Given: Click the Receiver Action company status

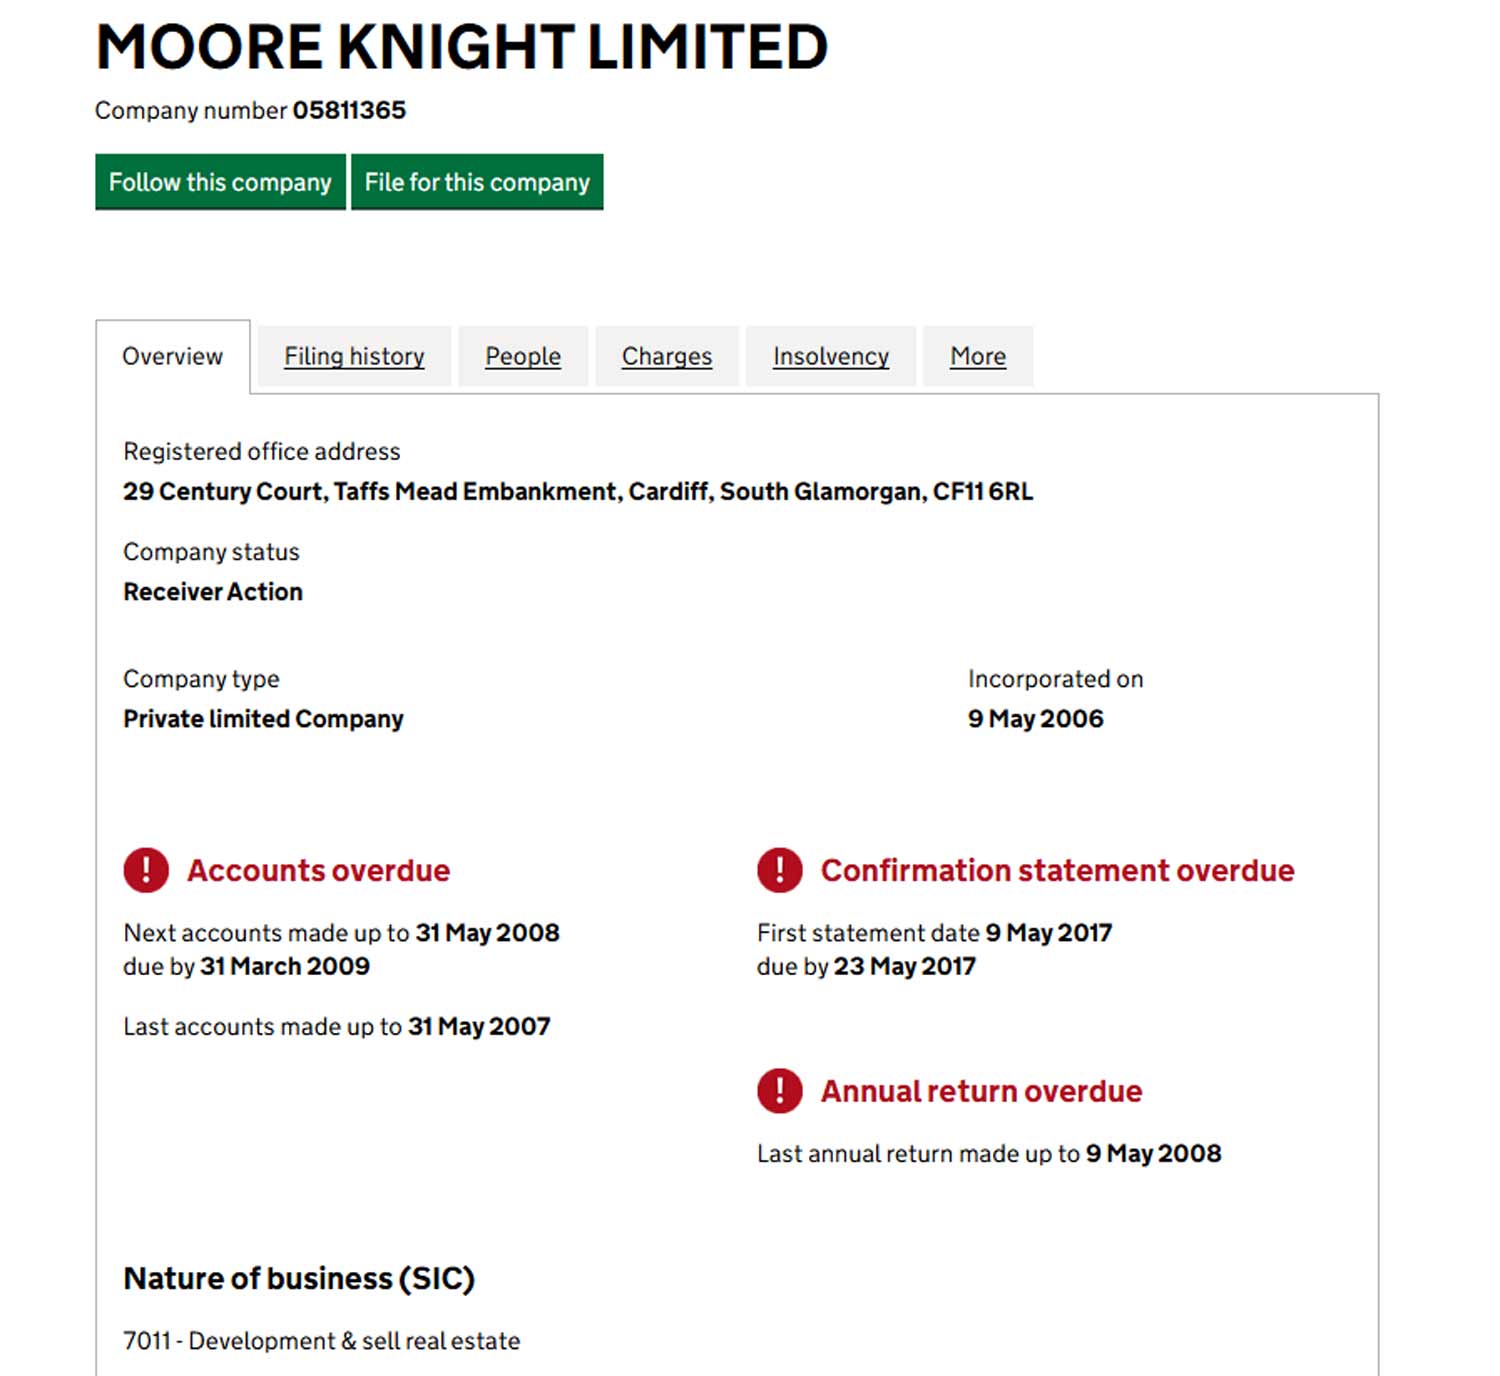Looking at the screenshot, I should [213, 592].
